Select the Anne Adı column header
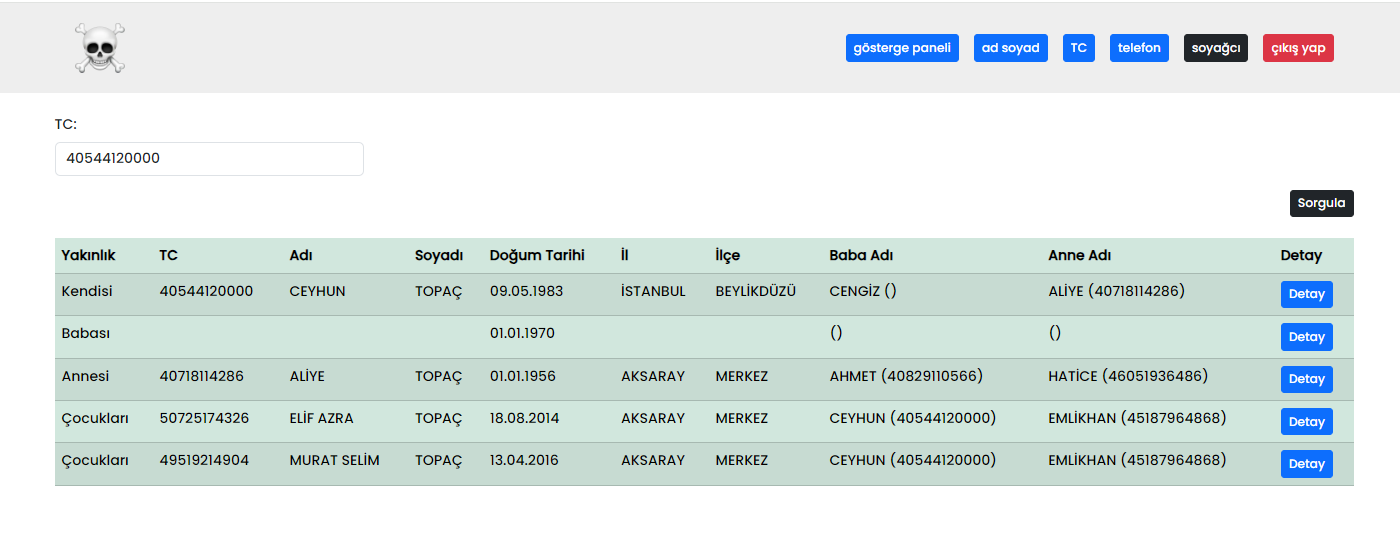 click(x=1080, y=255)
